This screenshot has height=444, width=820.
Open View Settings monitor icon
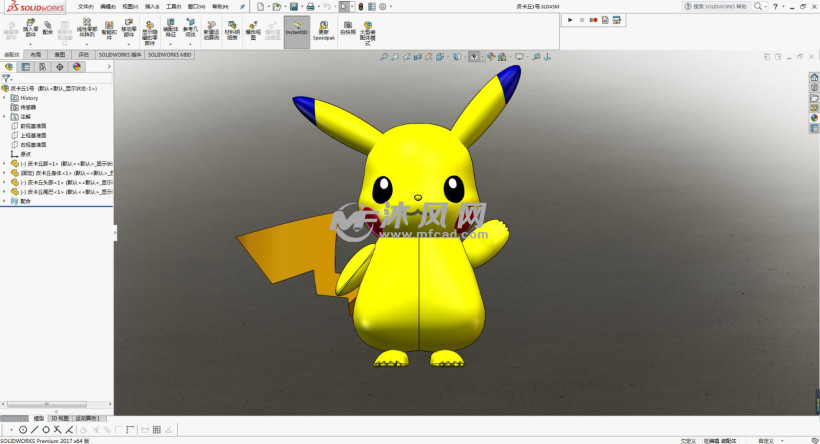click(x=519, y=56)
